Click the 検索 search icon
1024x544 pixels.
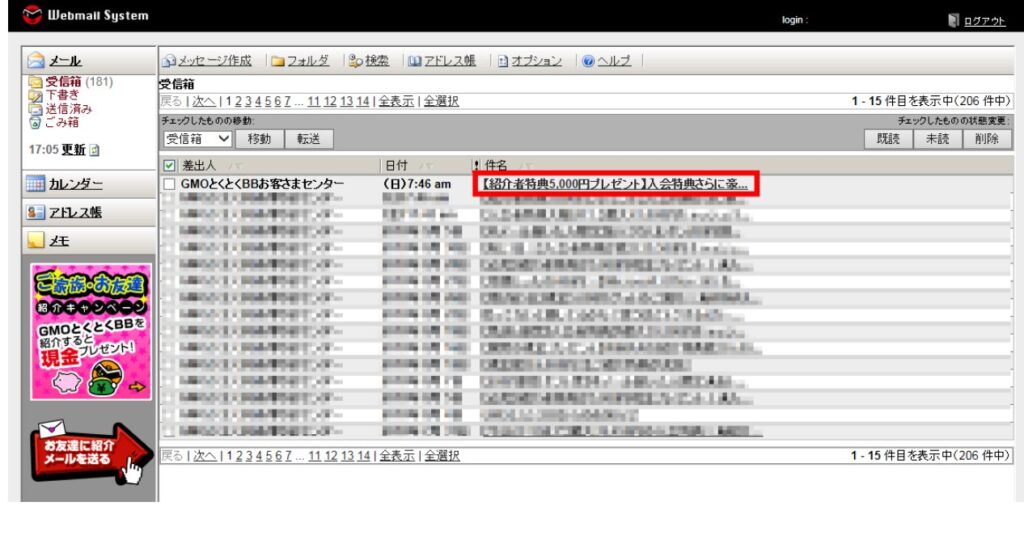pyautogui.click(x=355, y=61)
